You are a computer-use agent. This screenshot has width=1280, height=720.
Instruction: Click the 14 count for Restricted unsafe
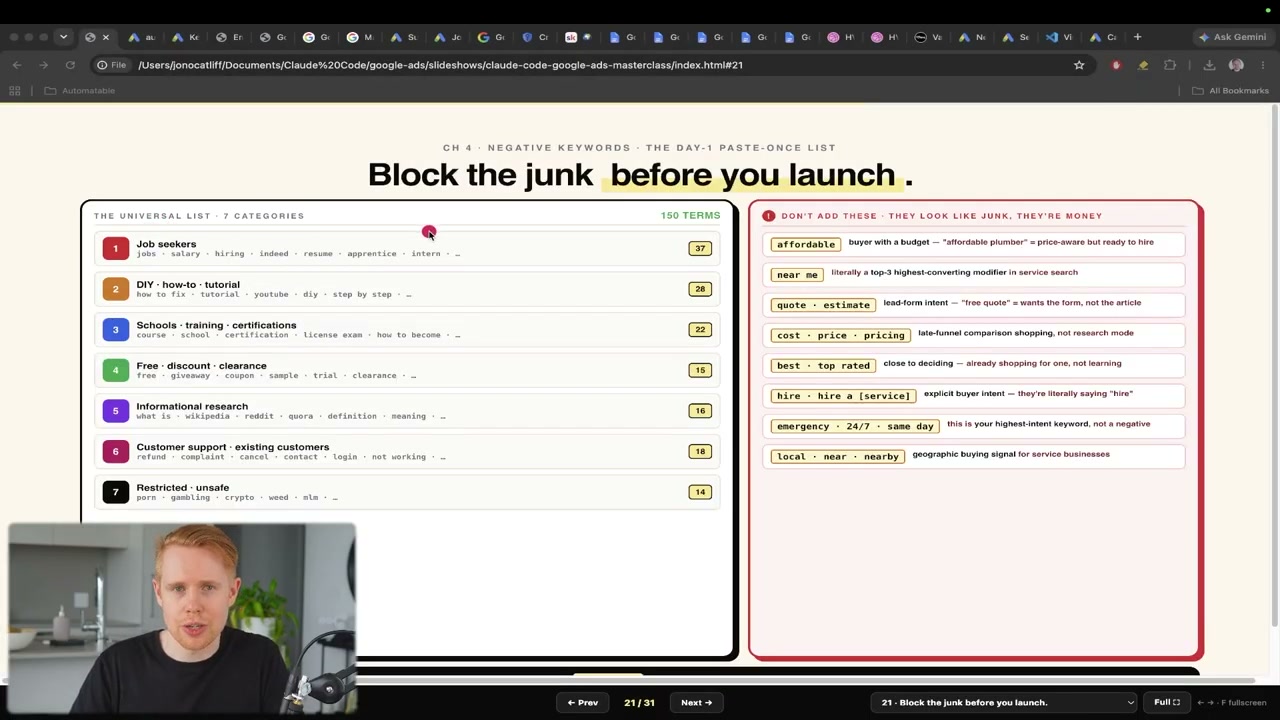coord(700,492)
